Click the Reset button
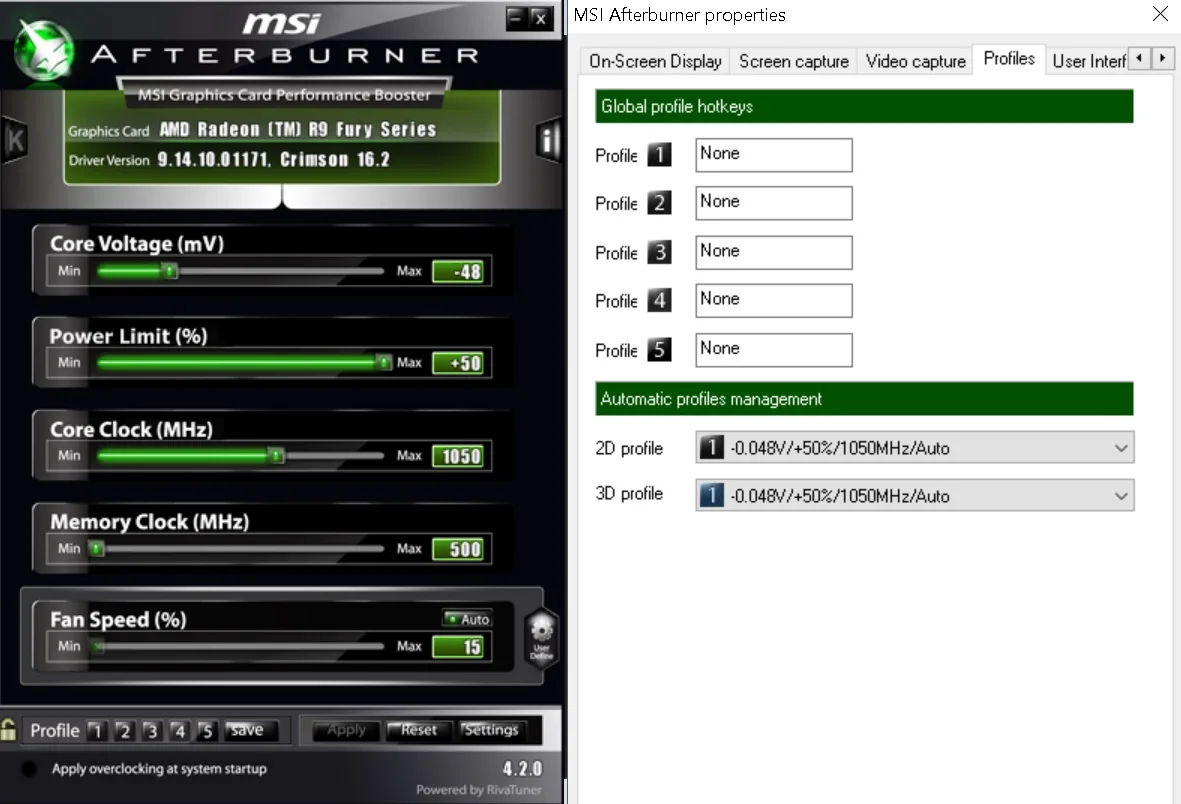The height and width of the screenshot is (804, 1181). click(x=418, y=730)
